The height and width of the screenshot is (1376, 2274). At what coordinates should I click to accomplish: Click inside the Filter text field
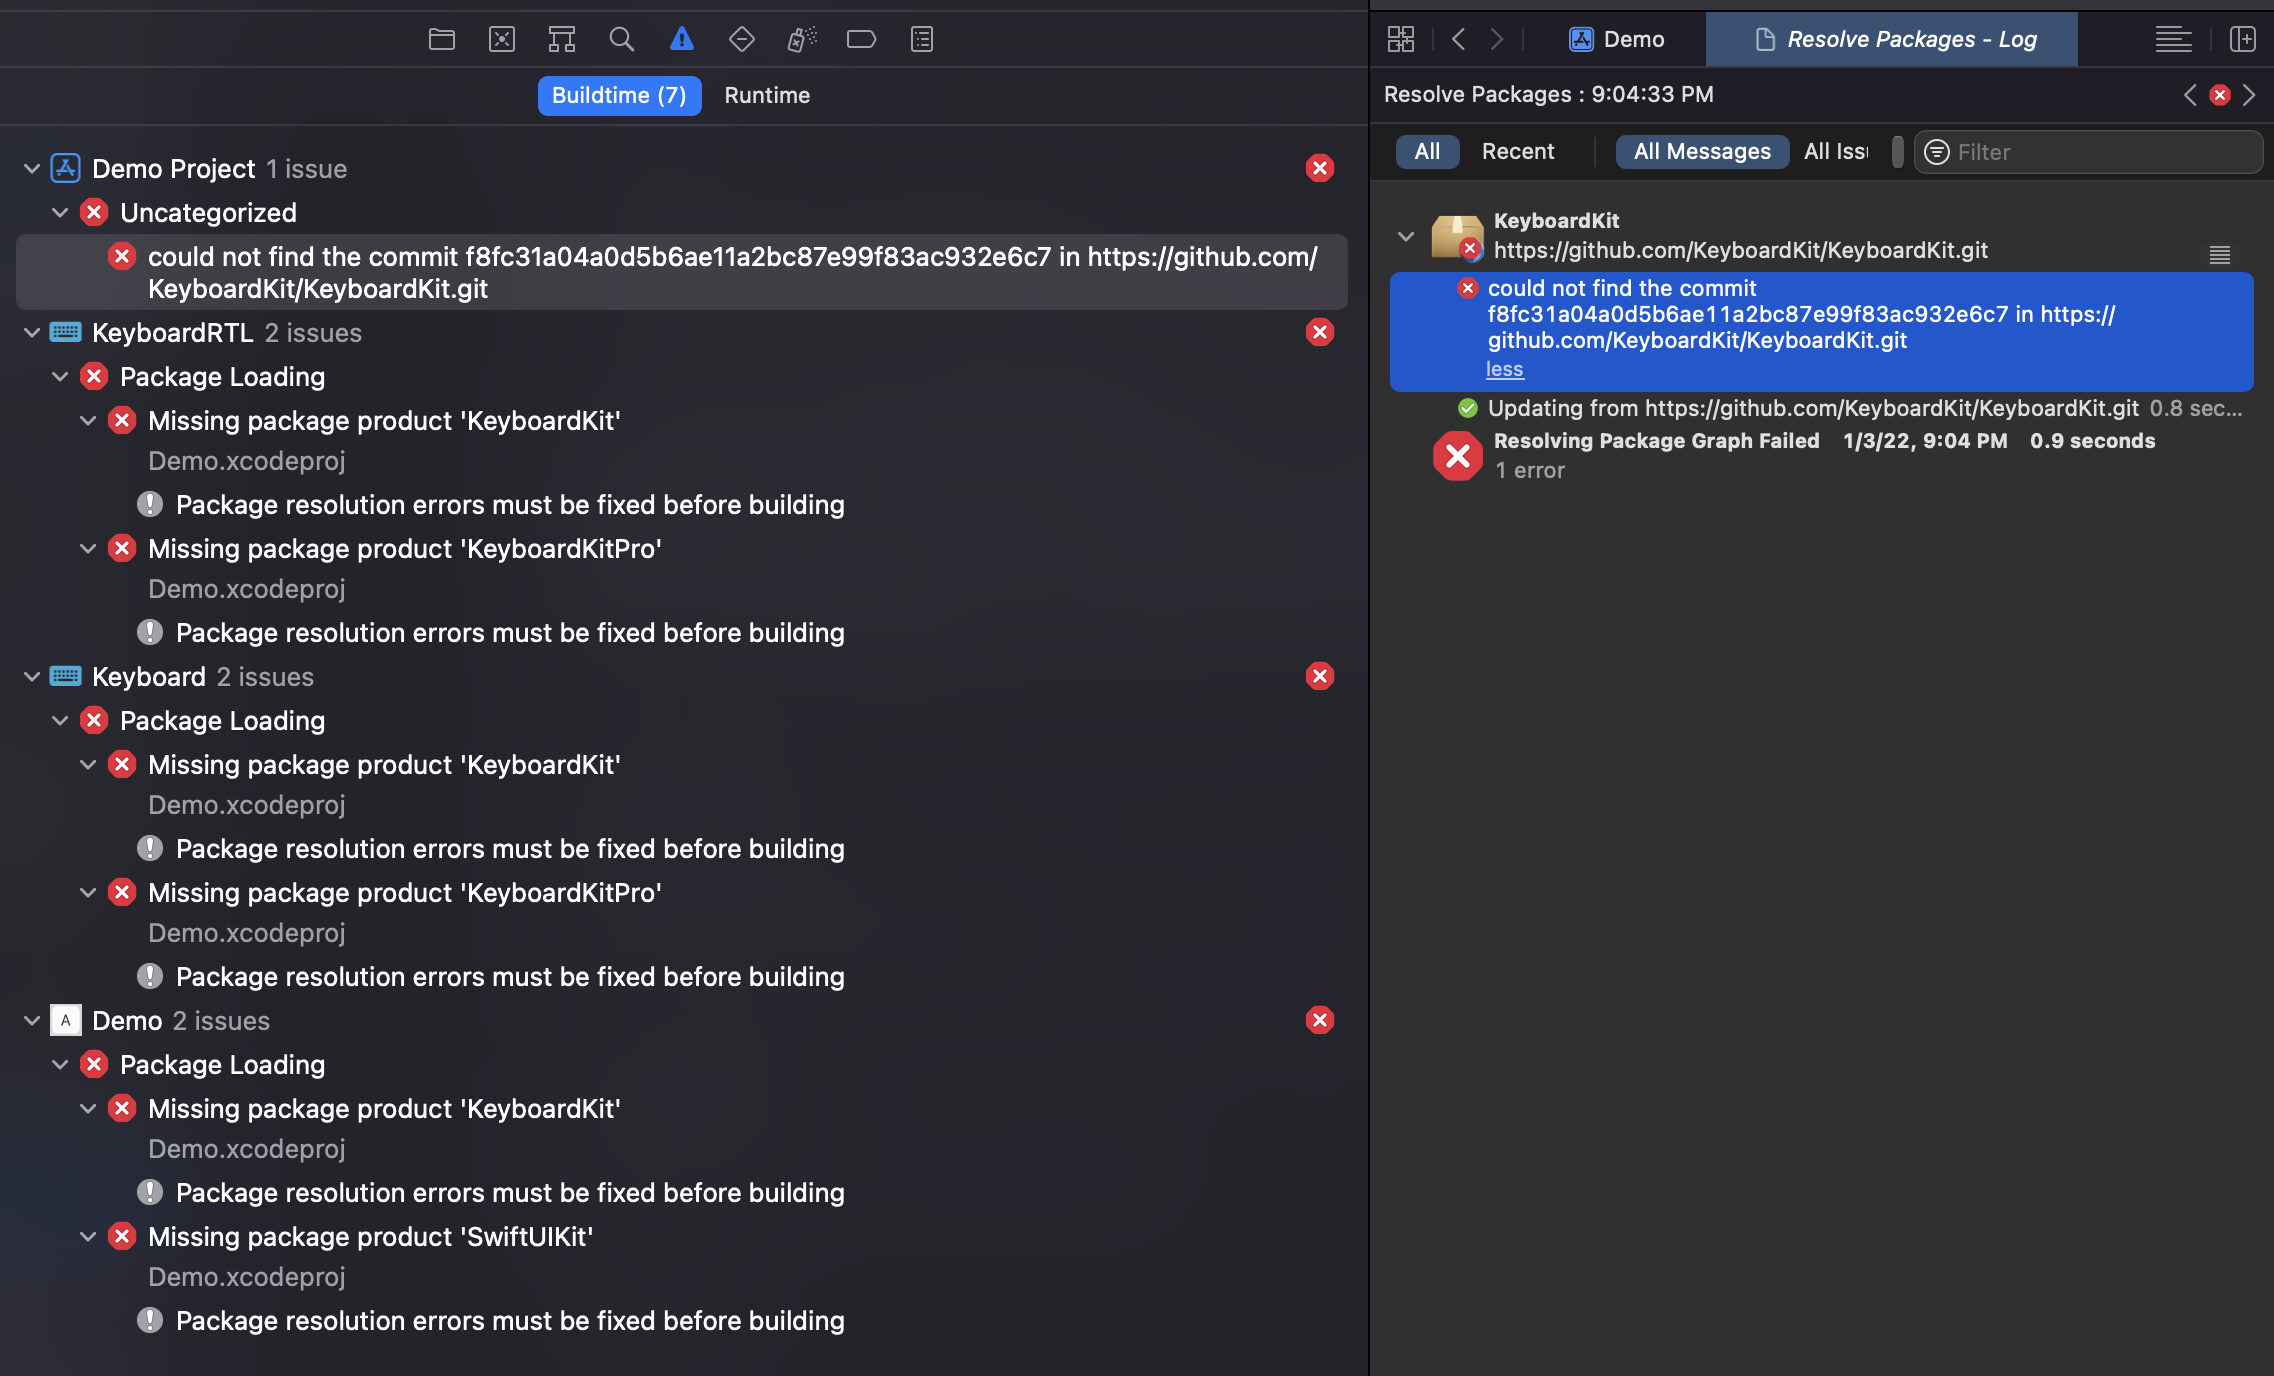tap(2090, 151)
